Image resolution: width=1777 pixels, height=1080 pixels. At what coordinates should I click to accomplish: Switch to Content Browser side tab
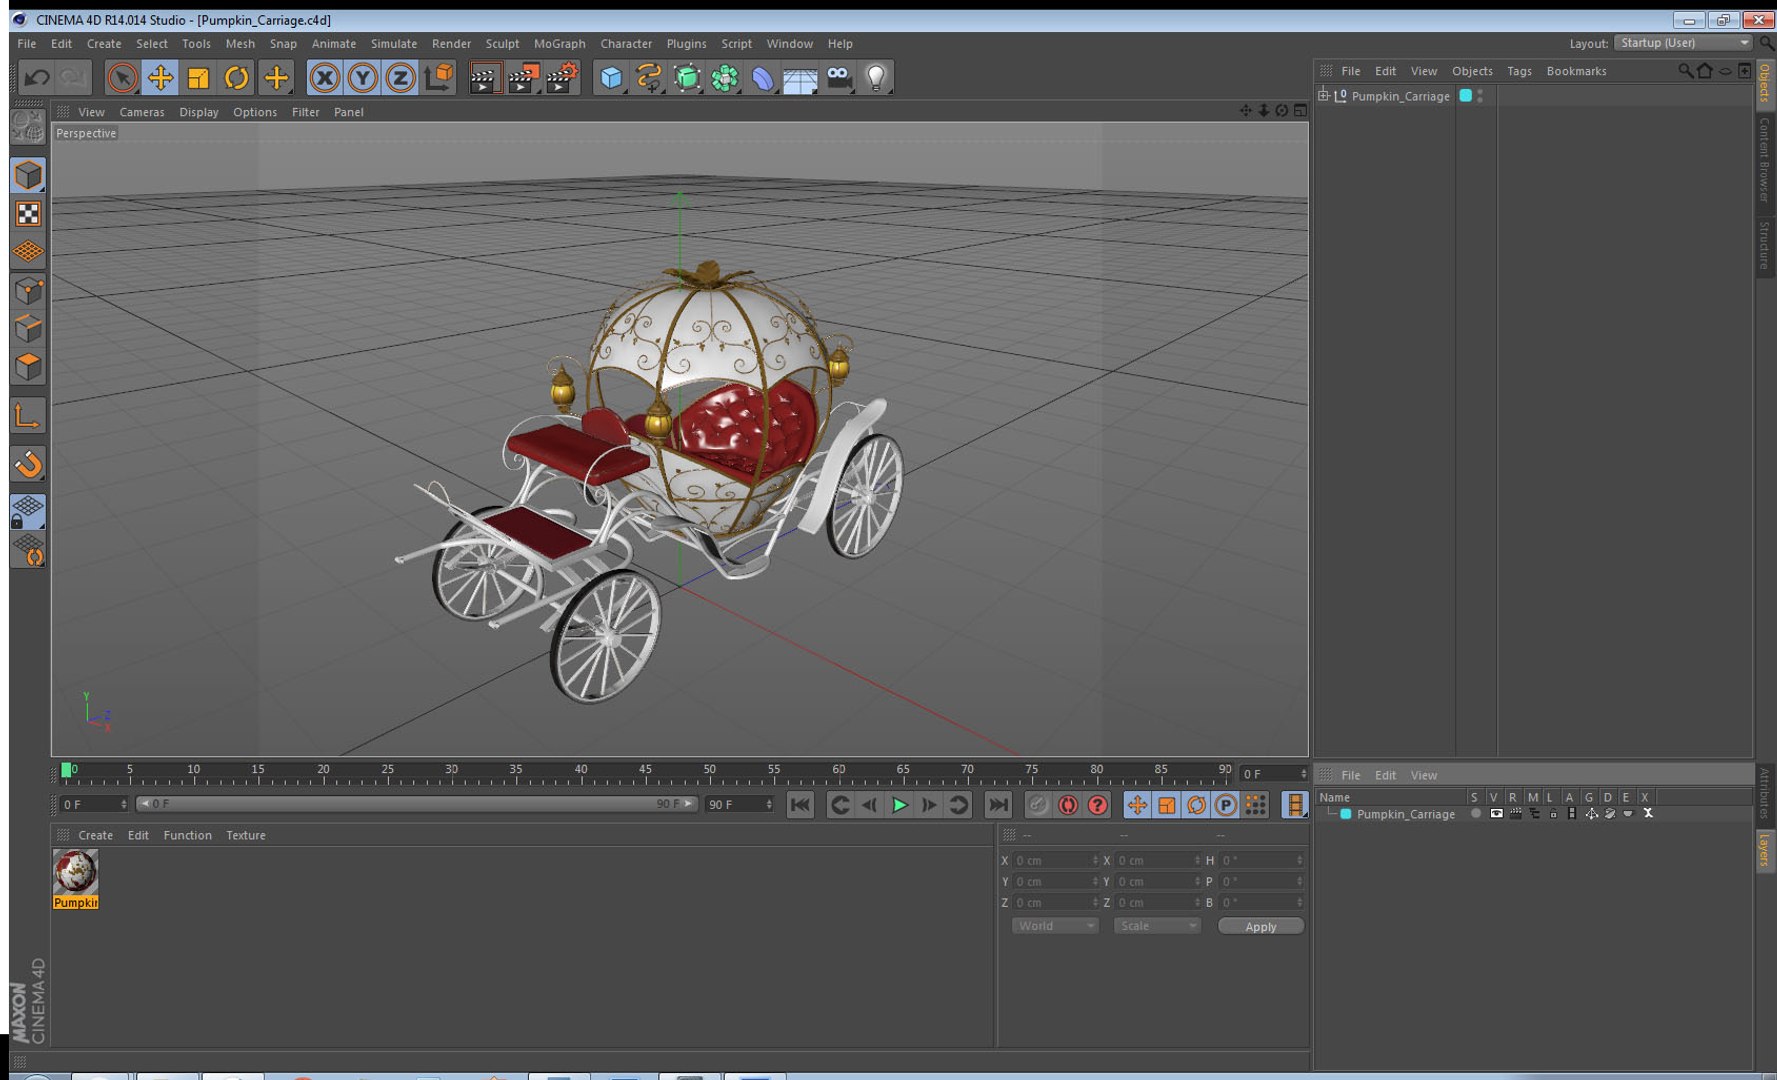[1765, 159]
